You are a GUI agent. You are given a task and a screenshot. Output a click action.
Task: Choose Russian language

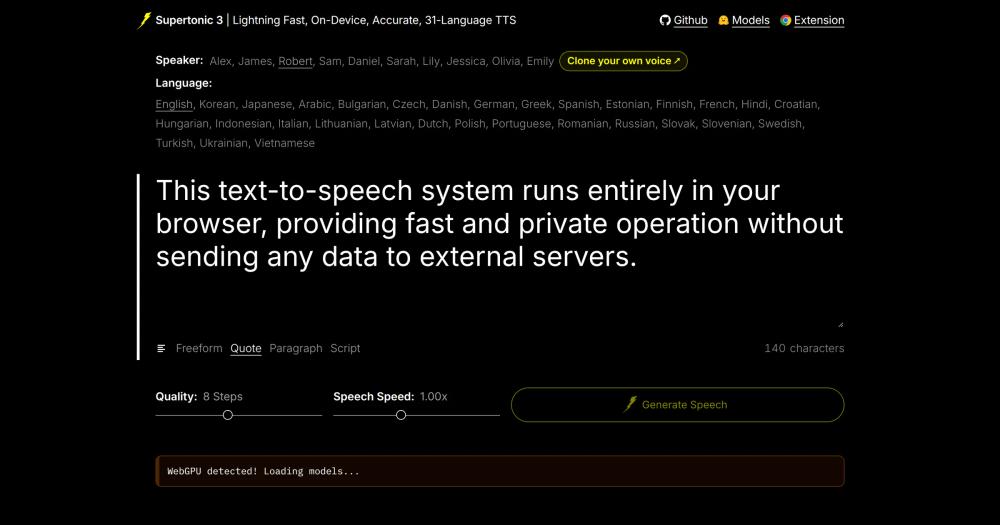(x=634, y=124)
